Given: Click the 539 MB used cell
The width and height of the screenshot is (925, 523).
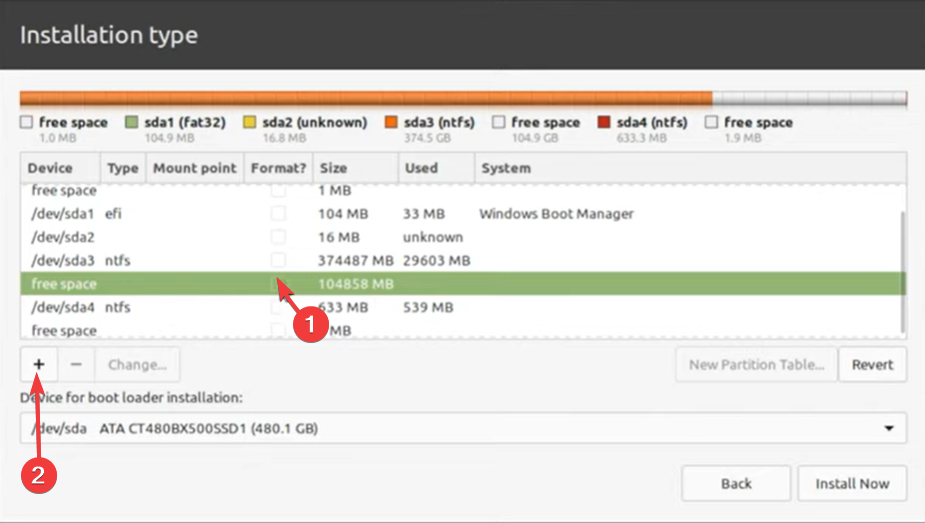Looking at the screenshot, I should pyautogui.click(x=428, y=307).
